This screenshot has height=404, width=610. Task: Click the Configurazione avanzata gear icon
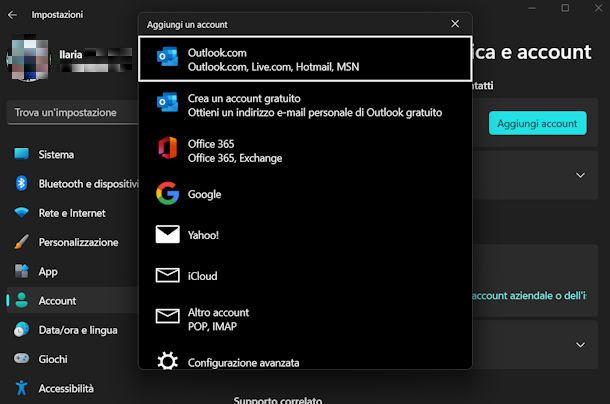(167, 361)
